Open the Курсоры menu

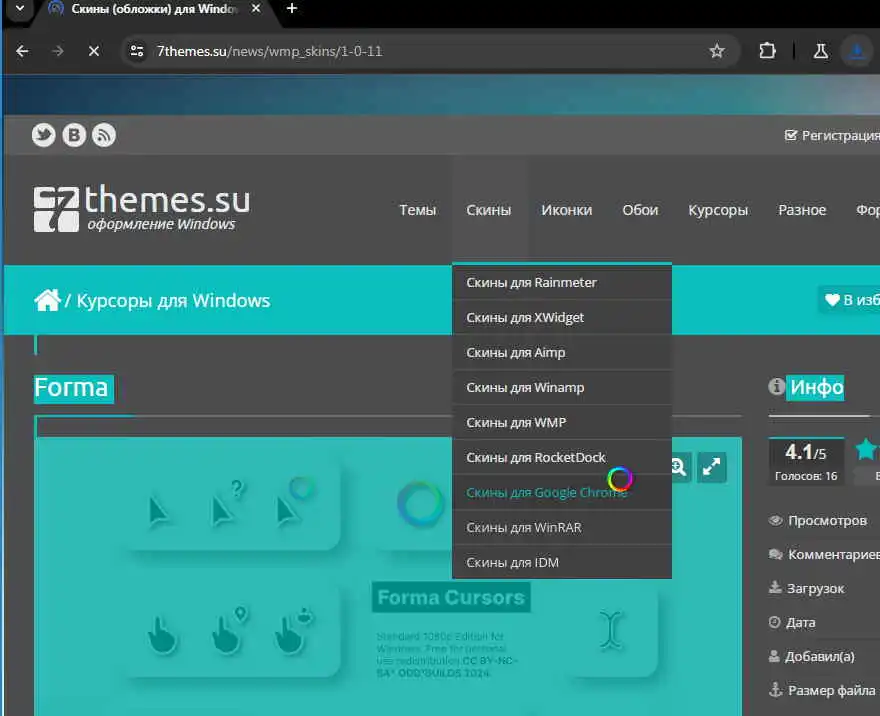click(718, 210)
